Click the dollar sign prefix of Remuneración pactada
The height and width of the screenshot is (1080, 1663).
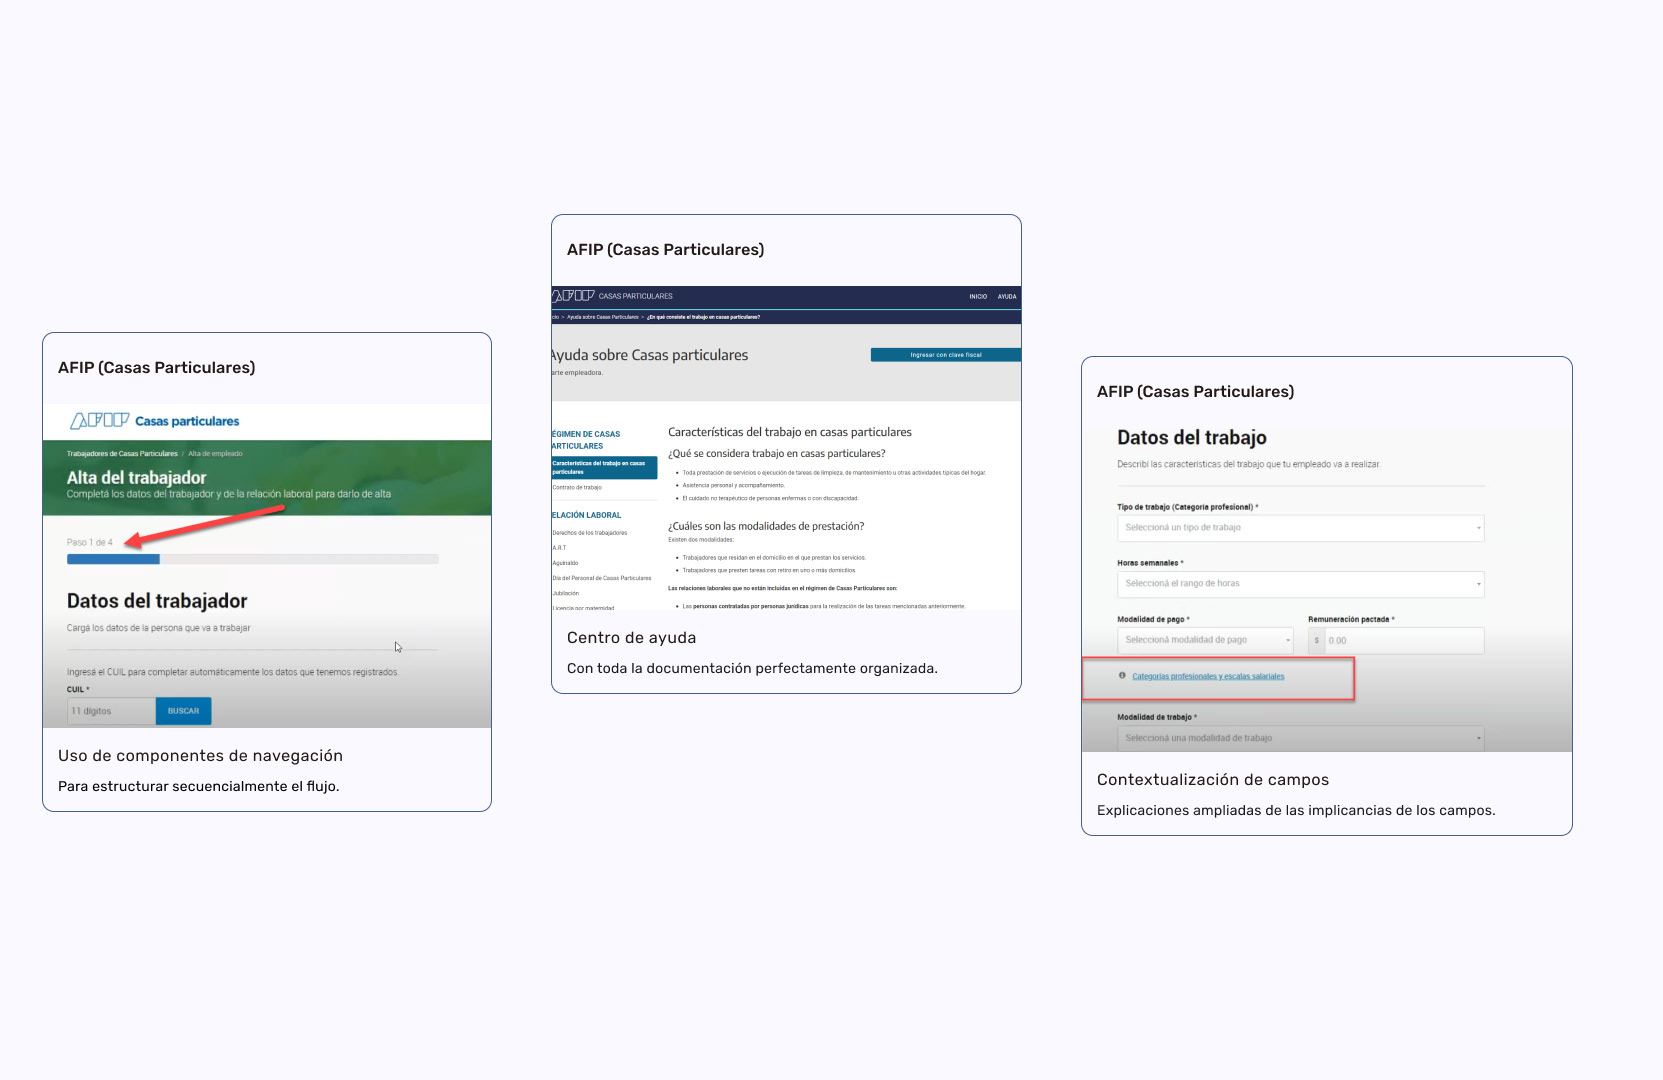coord(1316,640)
